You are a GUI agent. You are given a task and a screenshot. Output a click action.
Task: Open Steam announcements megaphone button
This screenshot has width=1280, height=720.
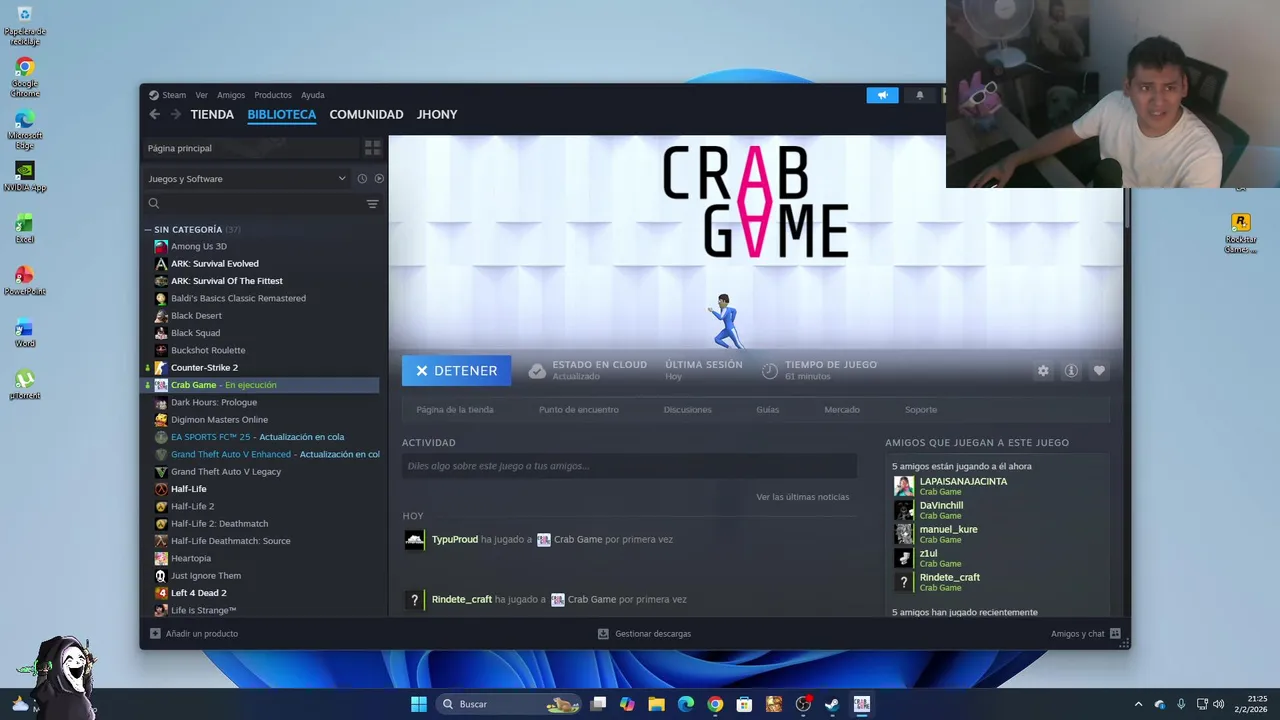(882, 95)
